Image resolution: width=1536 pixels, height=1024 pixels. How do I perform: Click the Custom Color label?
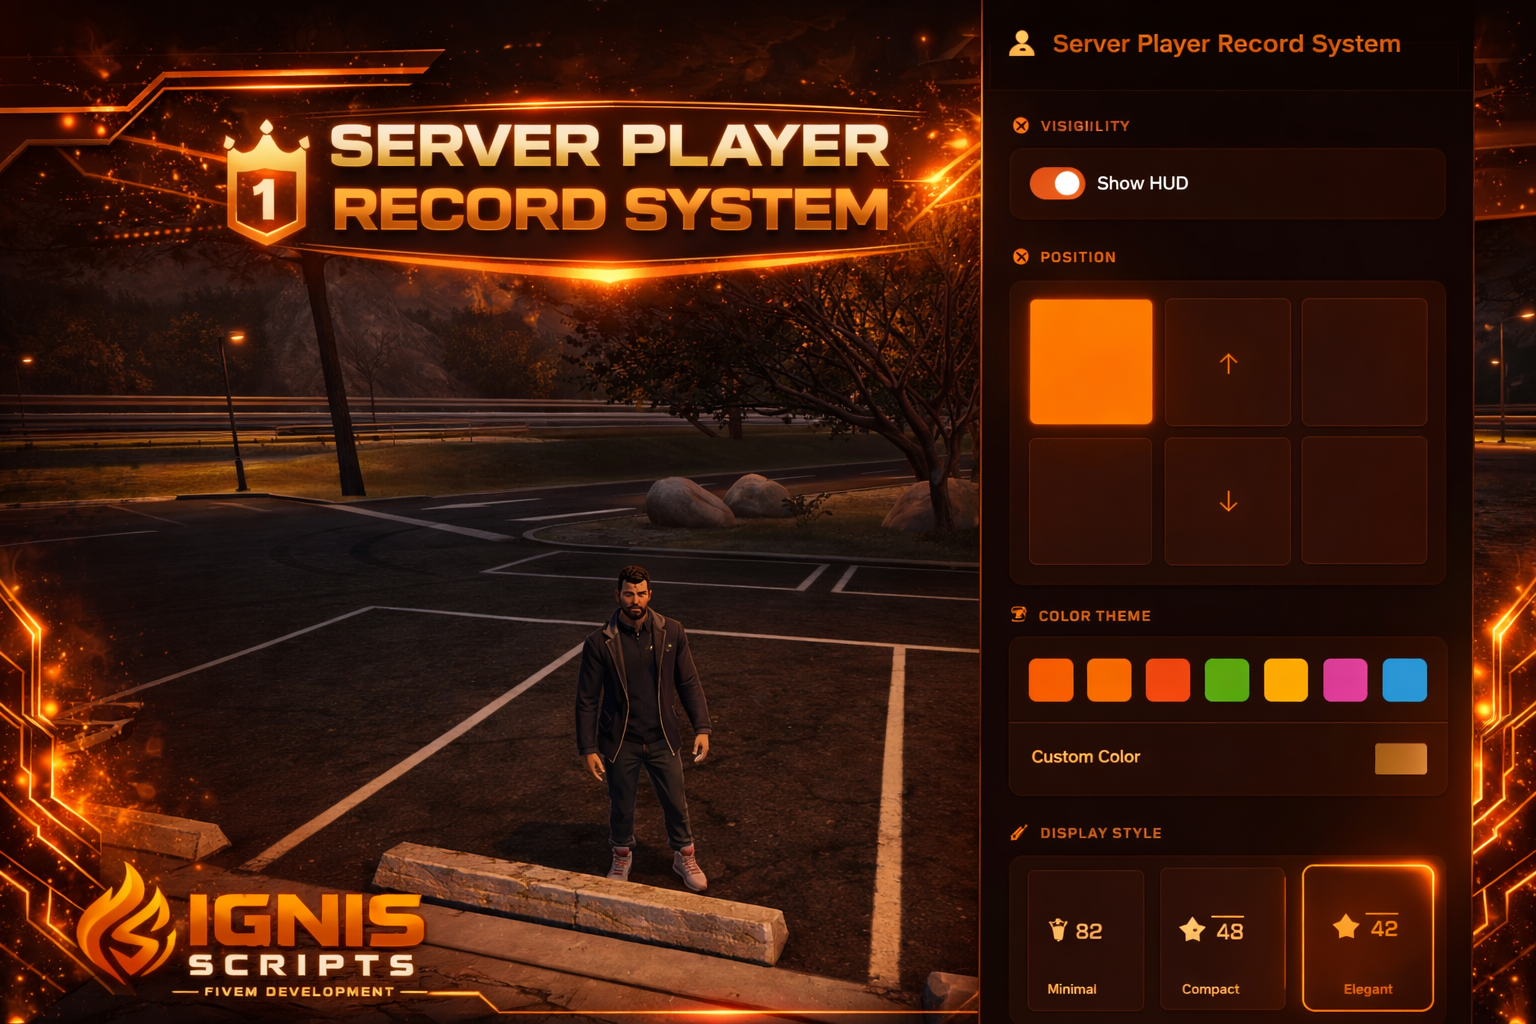point(1086,757)
